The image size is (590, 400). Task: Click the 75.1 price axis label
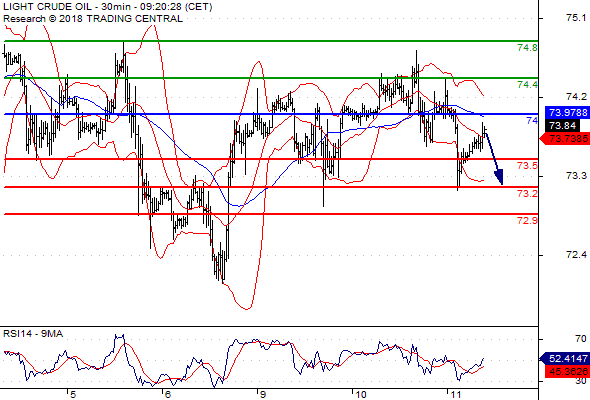click(x=576, y=18)
